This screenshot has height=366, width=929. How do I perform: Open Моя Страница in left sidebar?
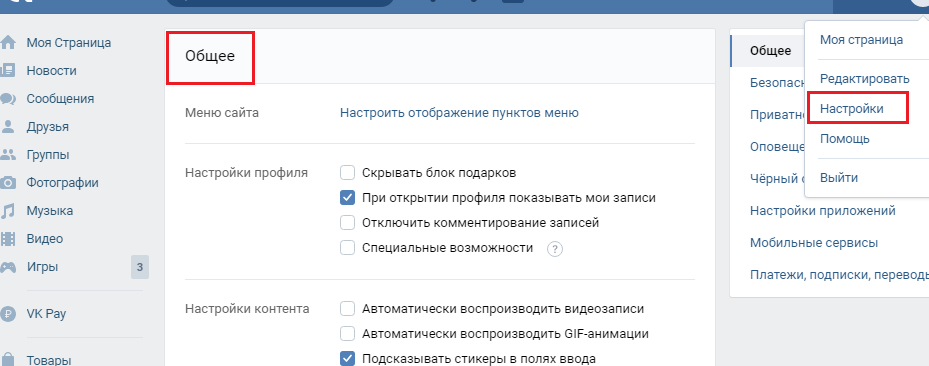coord(69,43)
